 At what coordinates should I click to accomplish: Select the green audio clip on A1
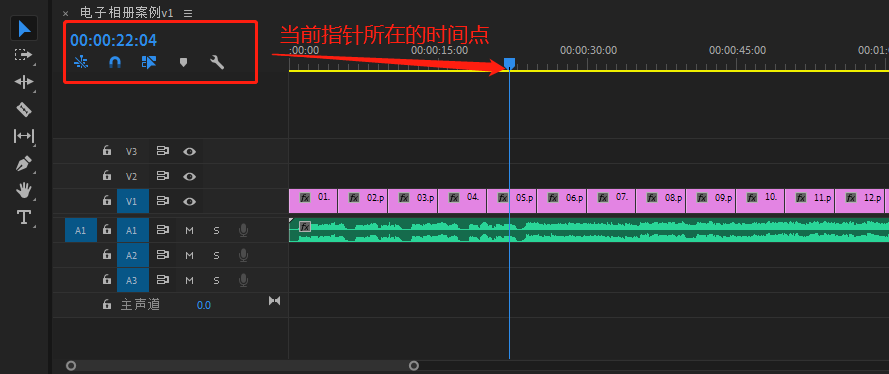[589, 230]
